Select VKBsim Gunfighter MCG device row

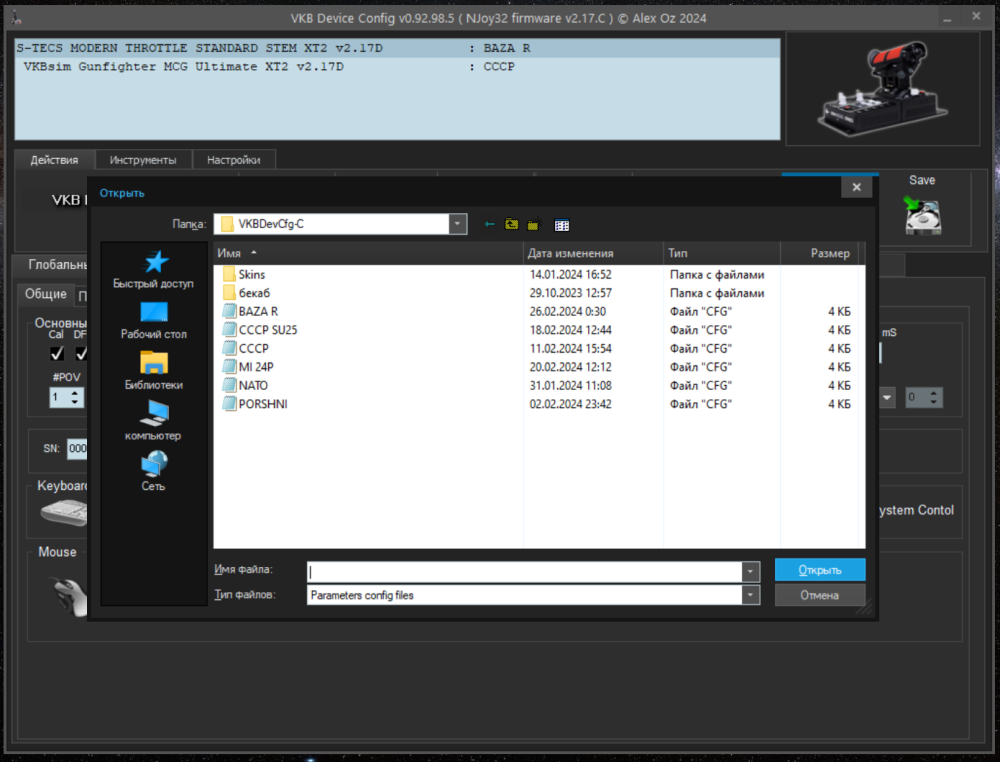[x=397, y=67]
